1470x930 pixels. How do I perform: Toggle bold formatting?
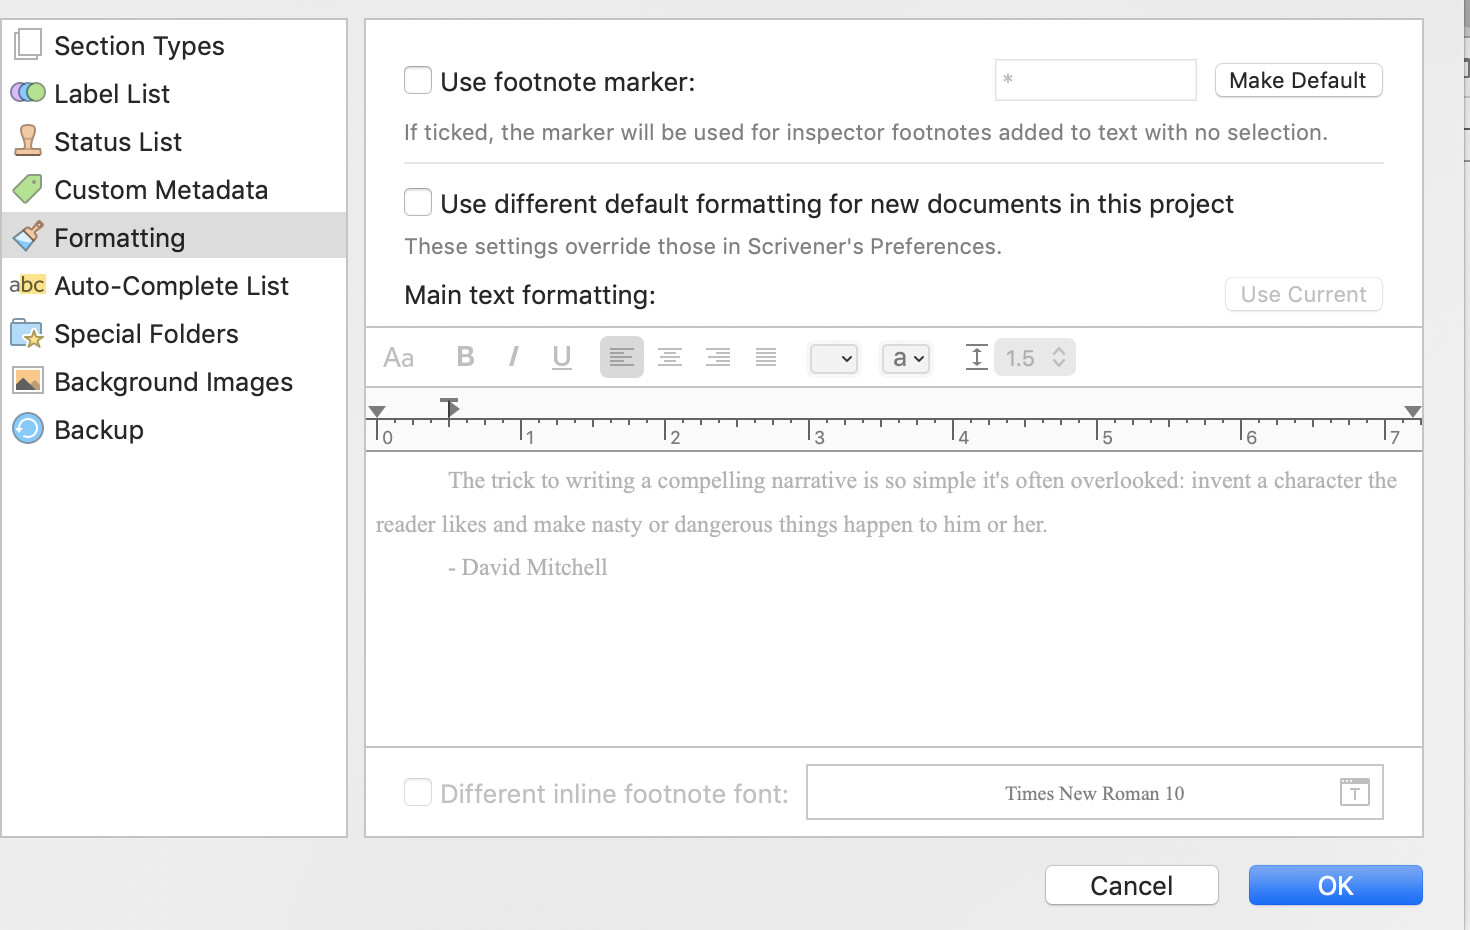[x=465, y=357]
